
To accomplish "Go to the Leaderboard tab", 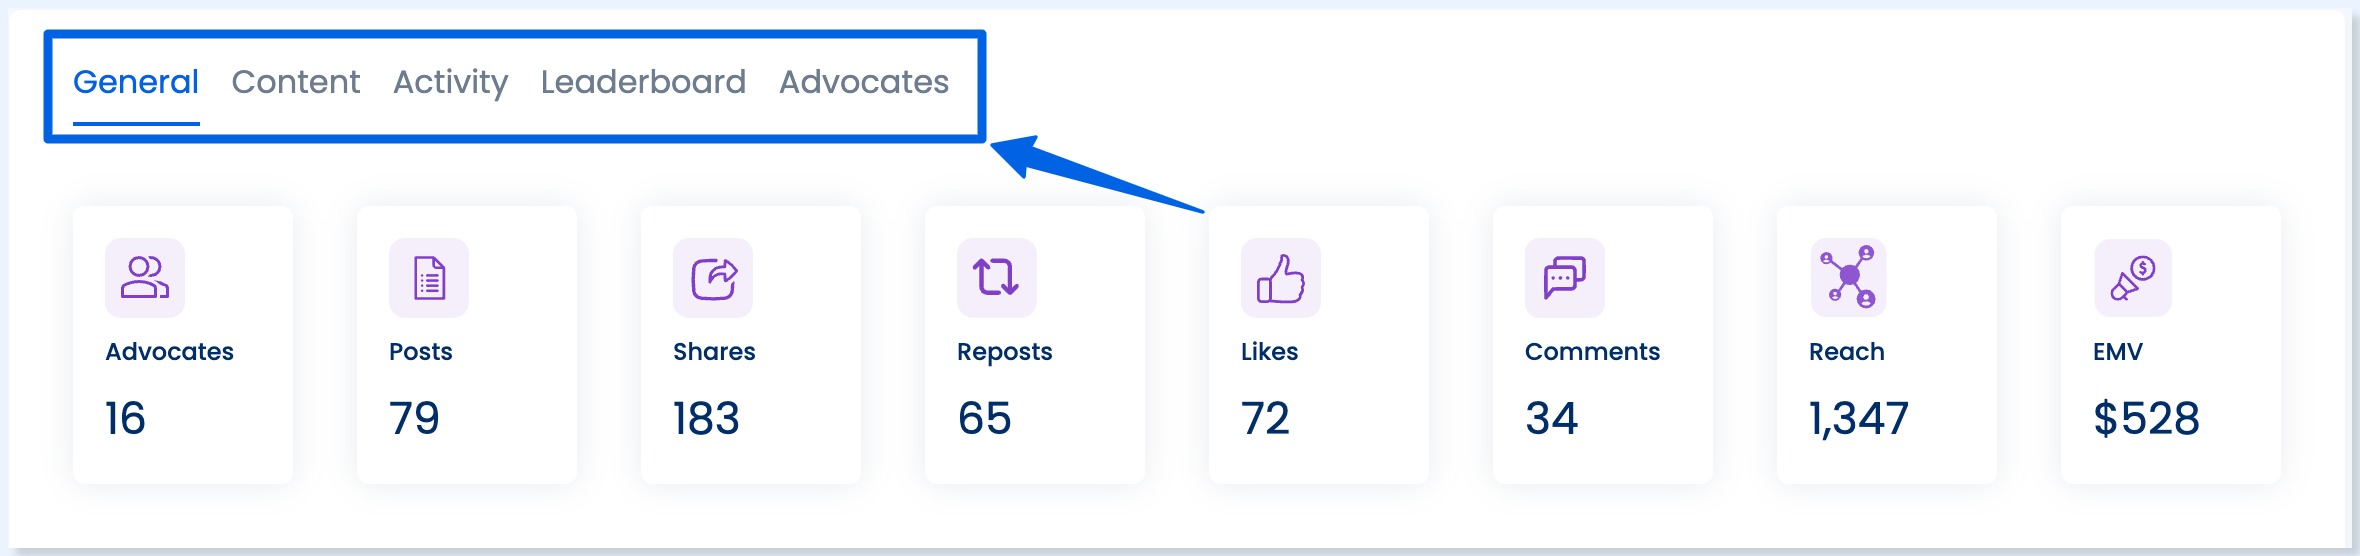I will [x=644, y=82].
